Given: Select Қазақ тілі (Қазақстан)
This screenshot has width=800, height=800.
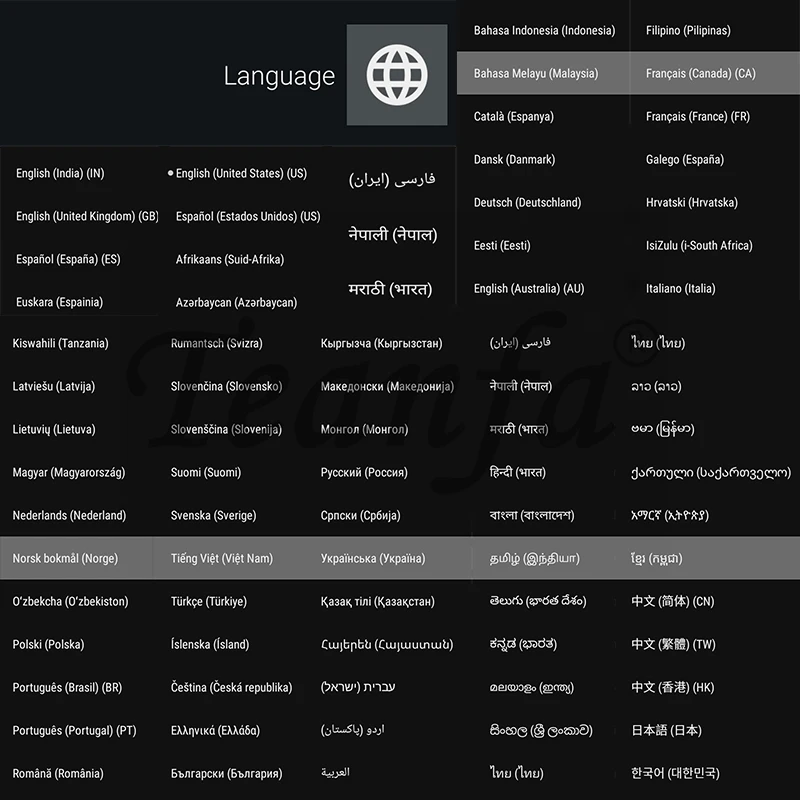Looking at the screenshot, I should pyautogui.click(x=378, y=602).
